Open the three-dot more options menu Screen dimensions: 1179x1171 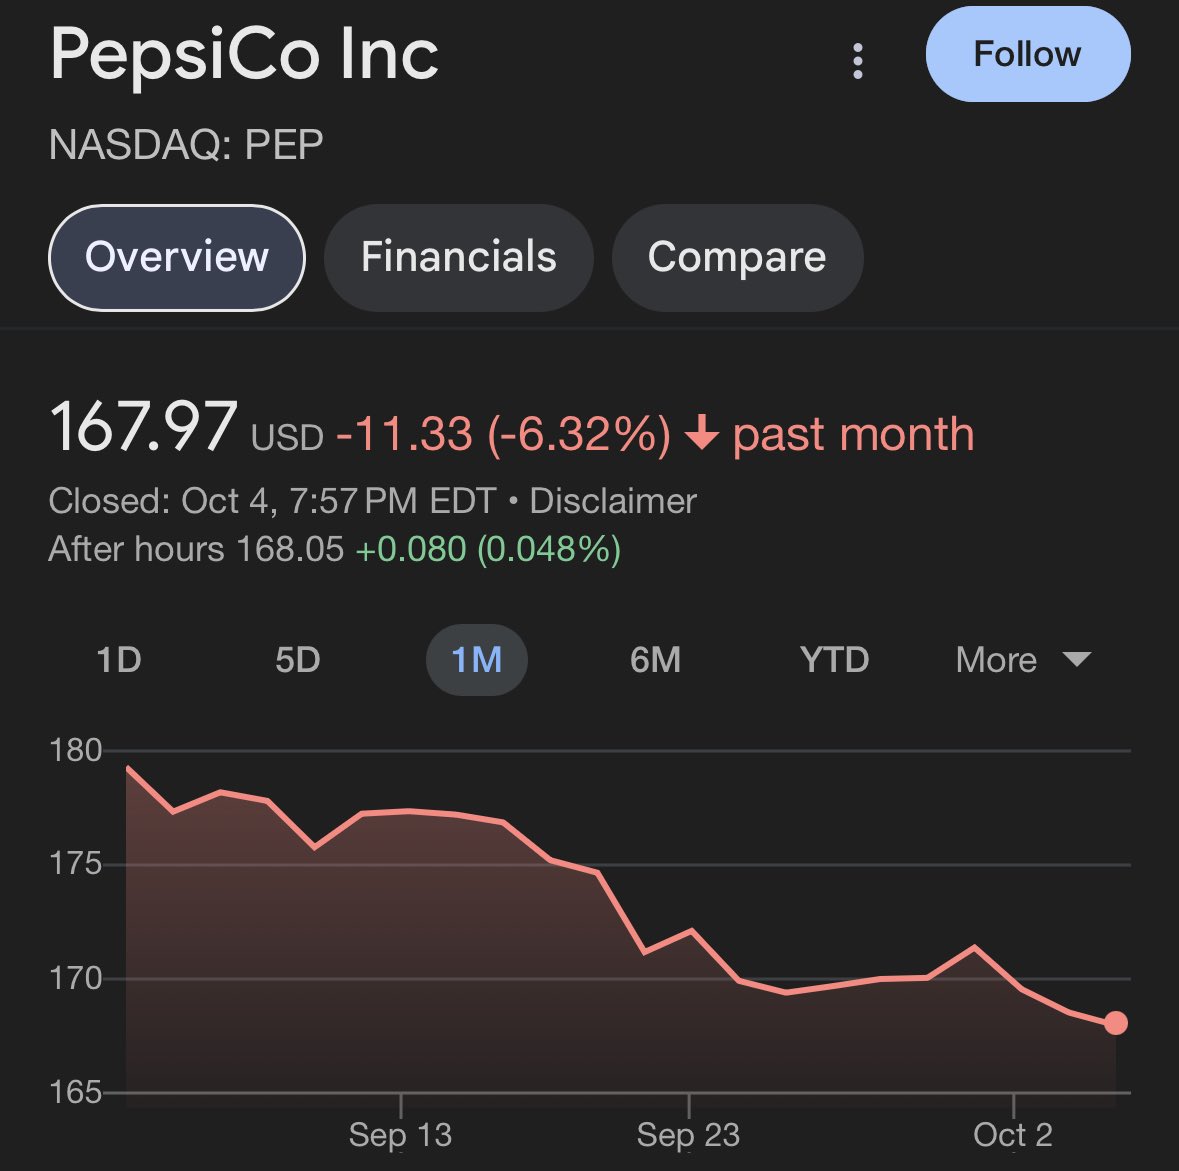857,61
